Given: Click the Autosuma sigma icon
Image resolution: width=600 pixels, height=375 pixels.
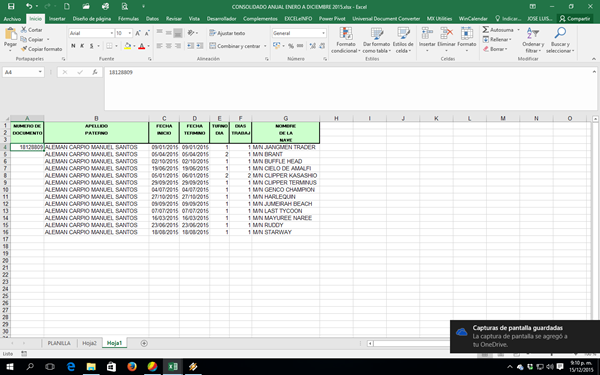Looking at the screenshot, I should tap(486, 30).
